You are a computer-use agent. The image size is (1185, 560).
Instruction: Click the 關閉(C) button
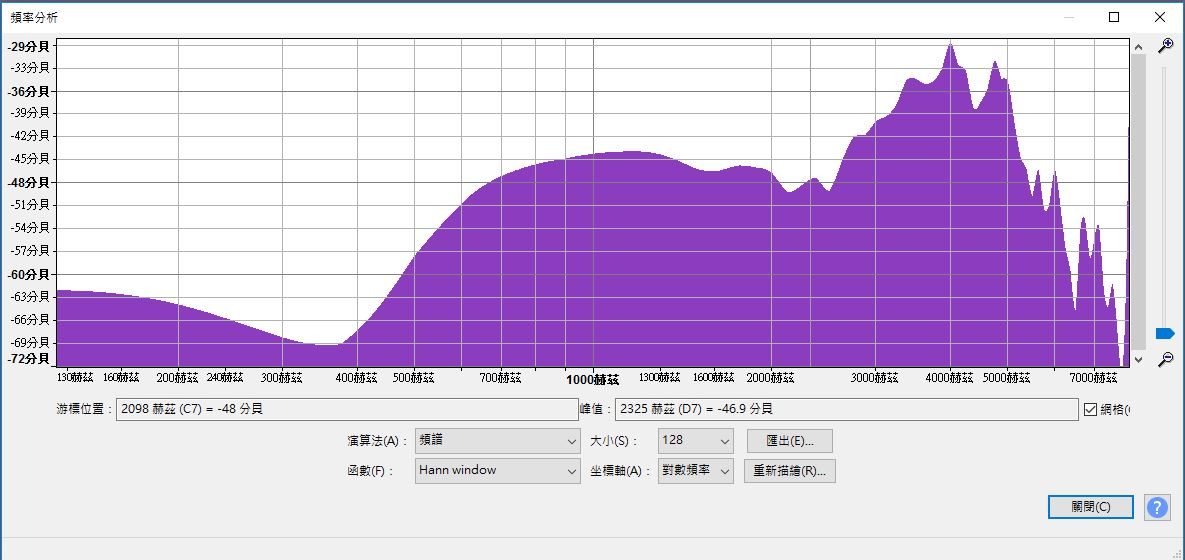tap(1090, 507)
